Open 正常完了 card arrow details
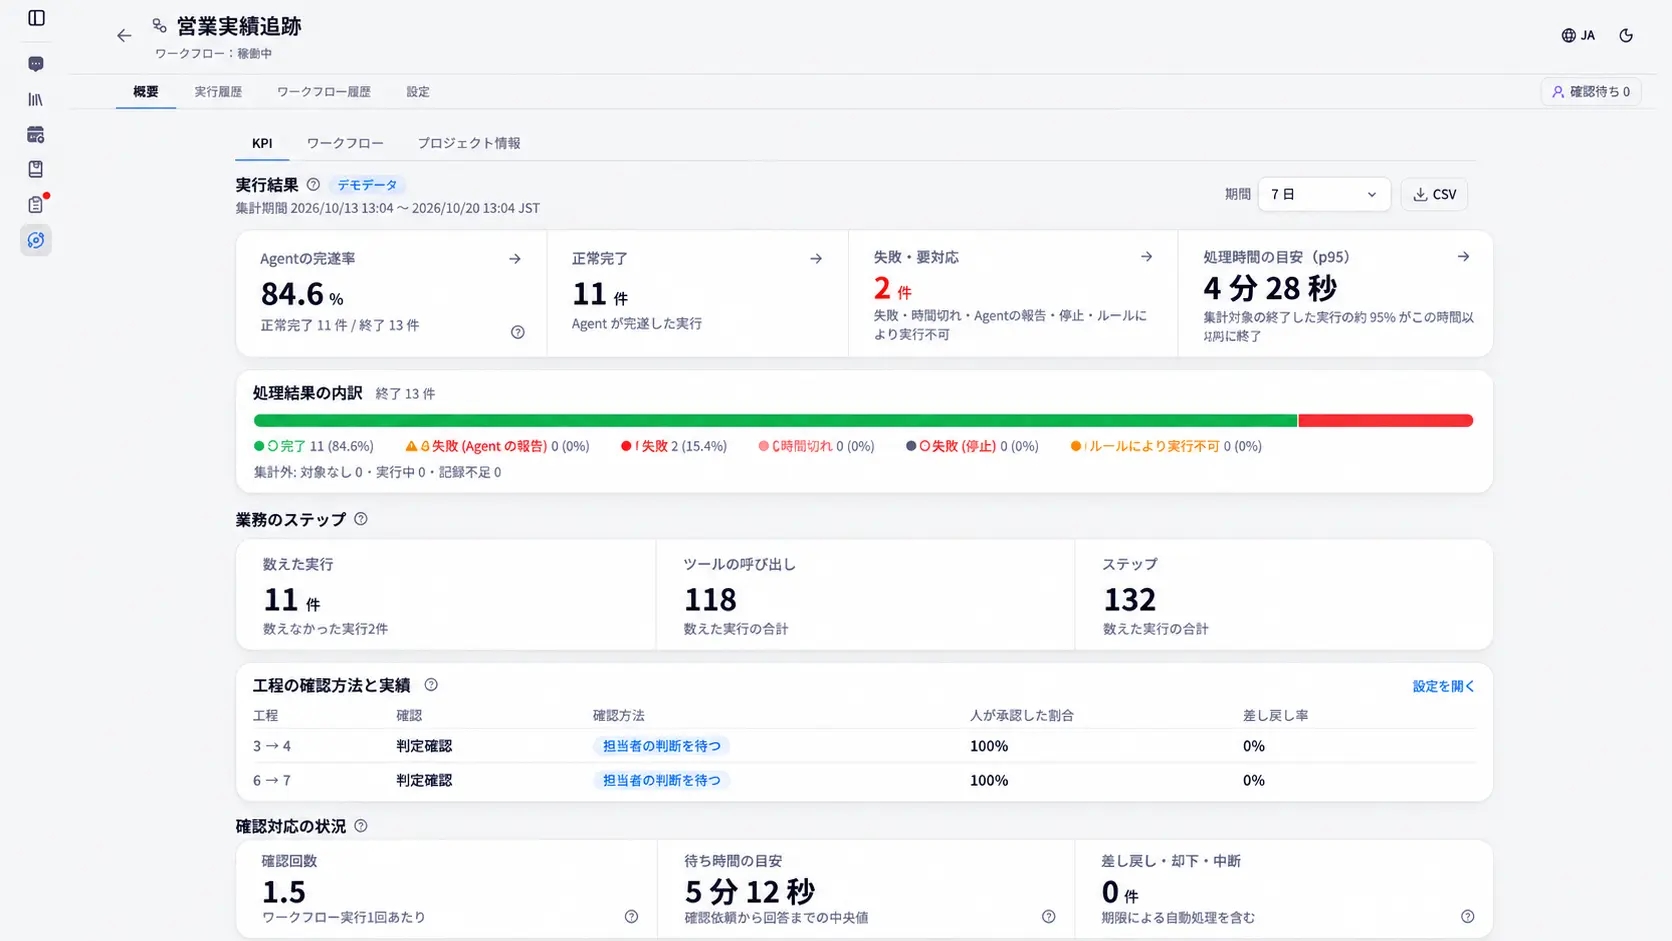 click(816, 258)
